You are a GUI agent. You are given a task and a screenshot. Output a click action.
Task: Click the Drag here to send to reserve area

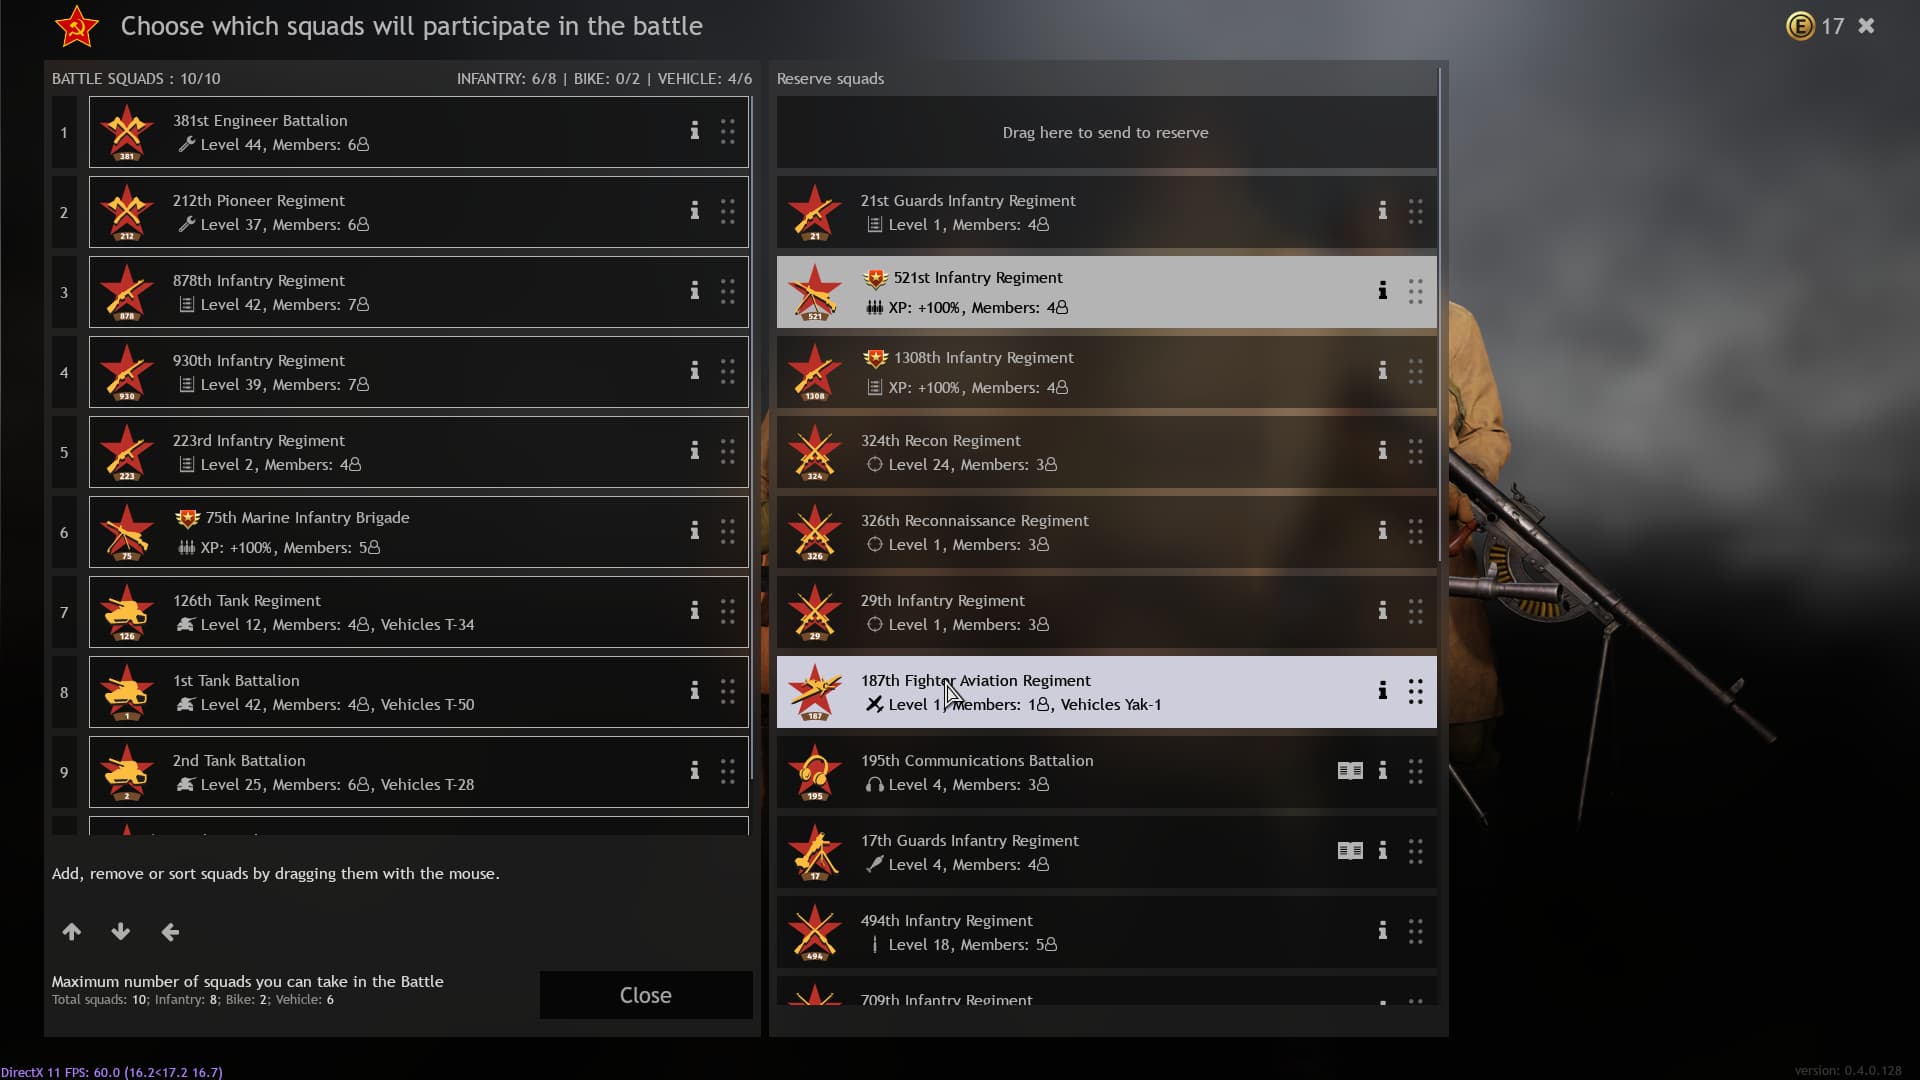pos(1107,132)
